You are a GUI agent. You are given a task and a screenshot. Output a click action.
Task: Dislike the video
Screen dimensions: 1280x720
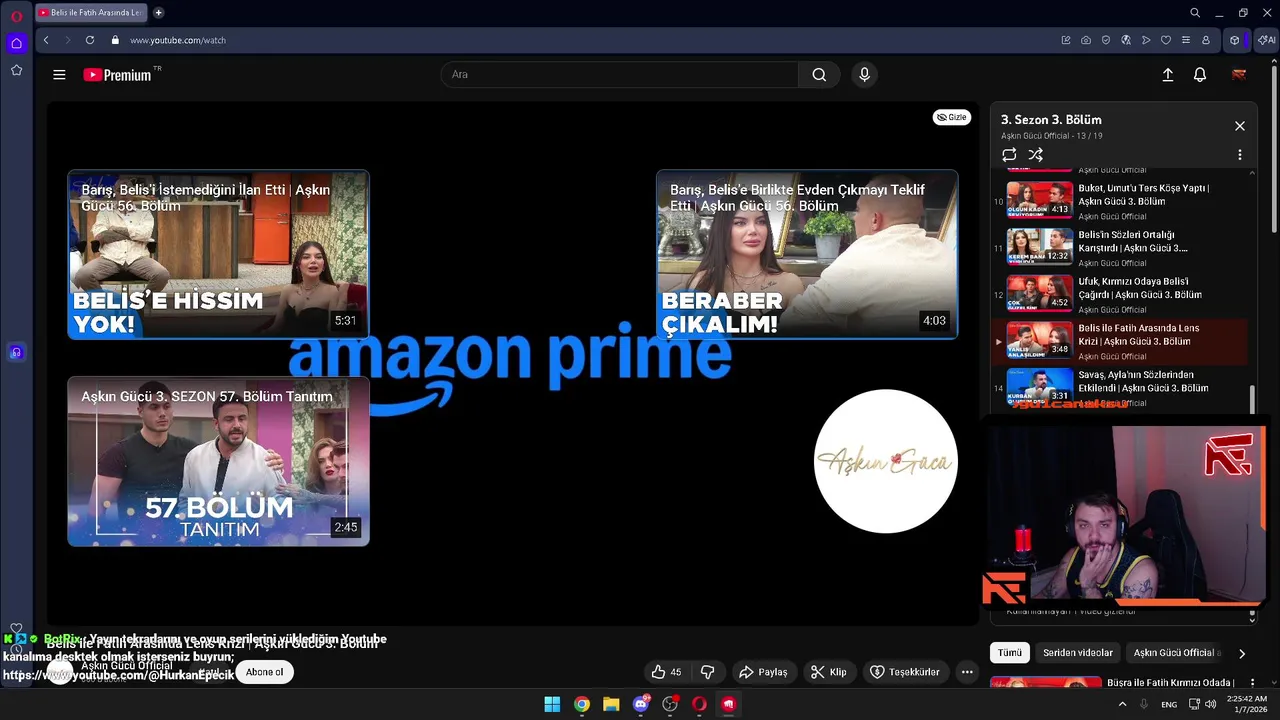point(707,672)
